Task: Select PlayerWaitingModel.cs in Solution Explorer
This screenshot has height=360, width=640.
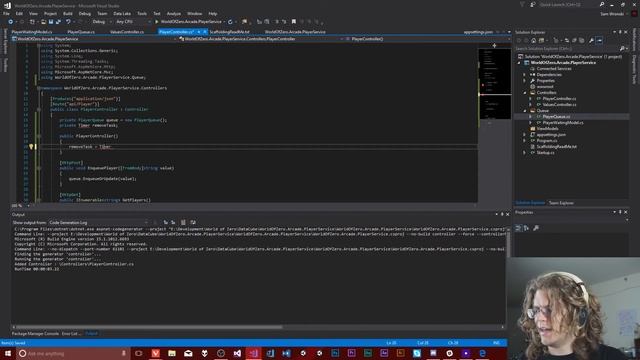Action: coord(563,122)
